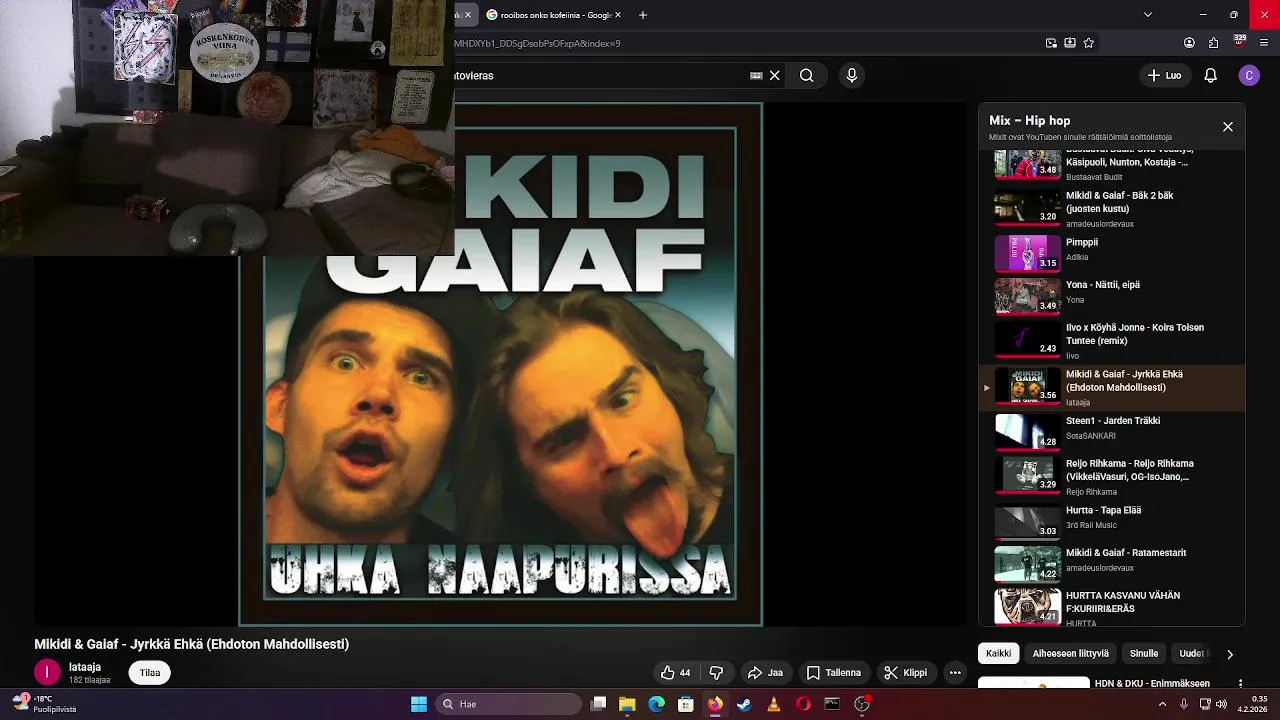
Task: Dislike the video with thumbs down
Action: (x=716, y=673)
